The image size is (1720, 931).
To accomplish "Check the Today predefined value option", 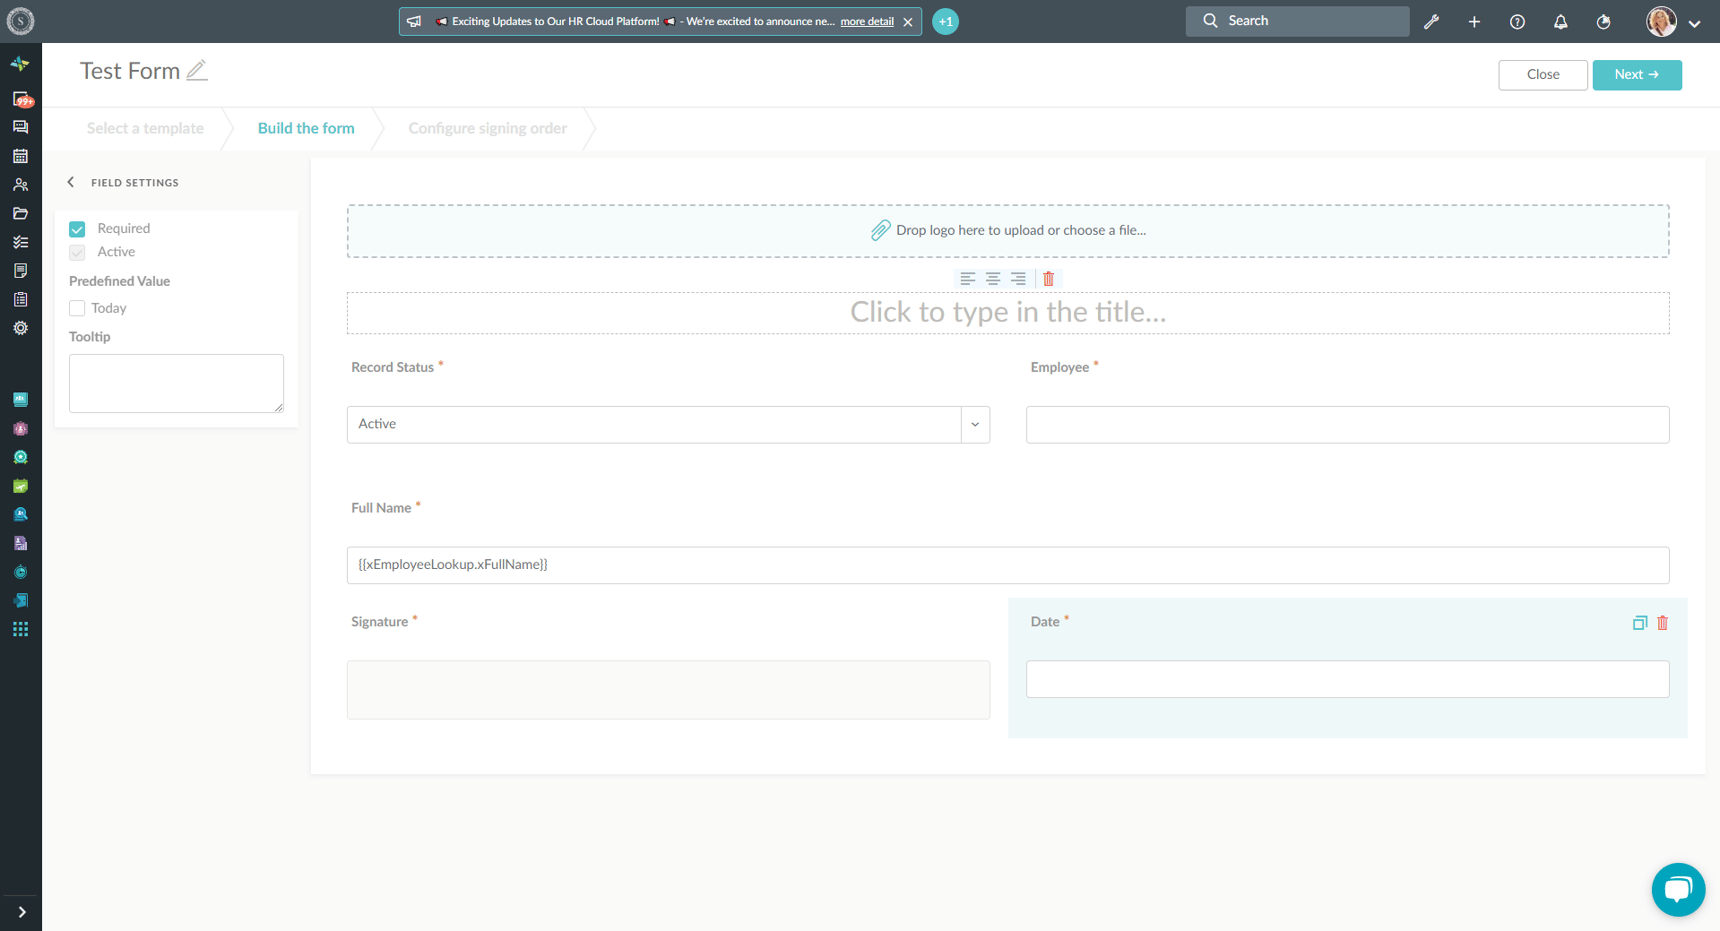I will [77, 308].
